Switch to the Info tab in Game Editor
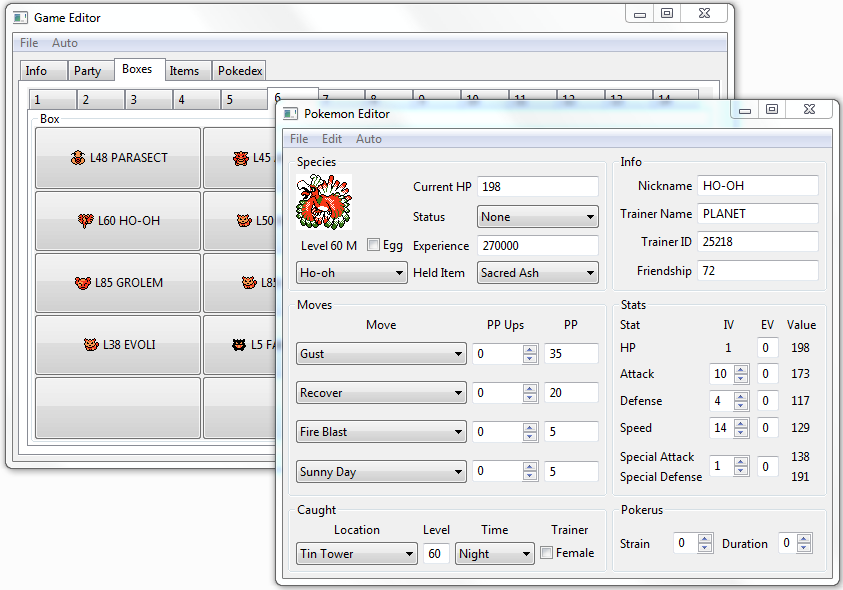 pyautogui.click(x=44, y=71)
